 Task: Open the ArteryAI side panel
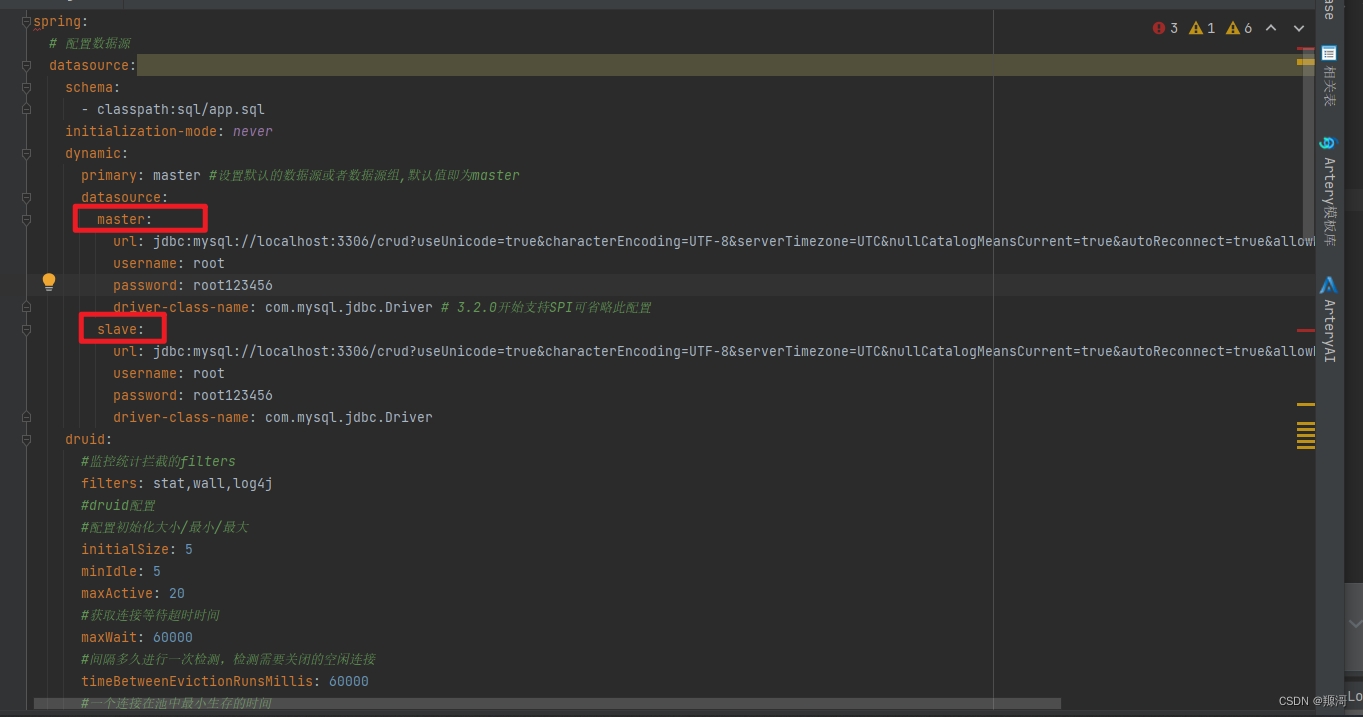(x=1329, y=320)
